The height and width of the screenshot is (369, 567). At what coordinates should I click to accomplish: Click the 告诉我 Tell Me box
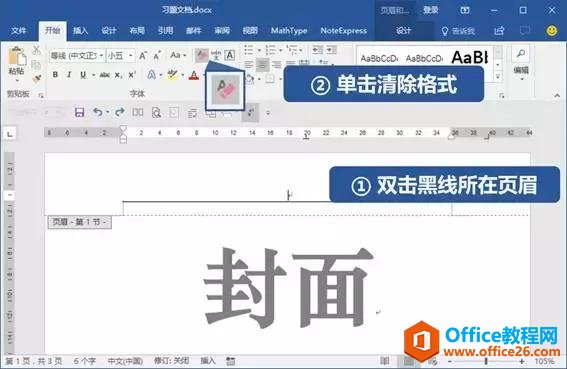pos(459,31)
